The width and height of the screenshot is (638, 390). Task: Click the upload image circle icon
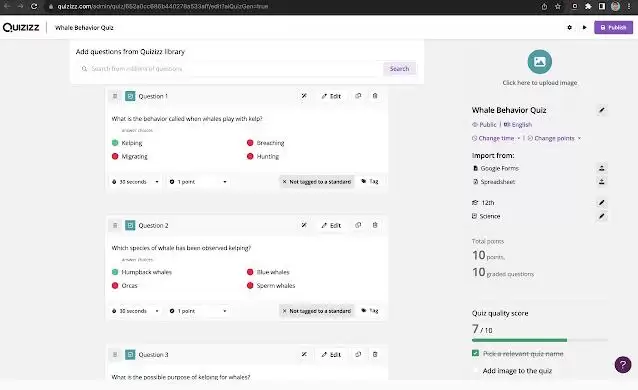pyautogui.click(x=540, y=62)
